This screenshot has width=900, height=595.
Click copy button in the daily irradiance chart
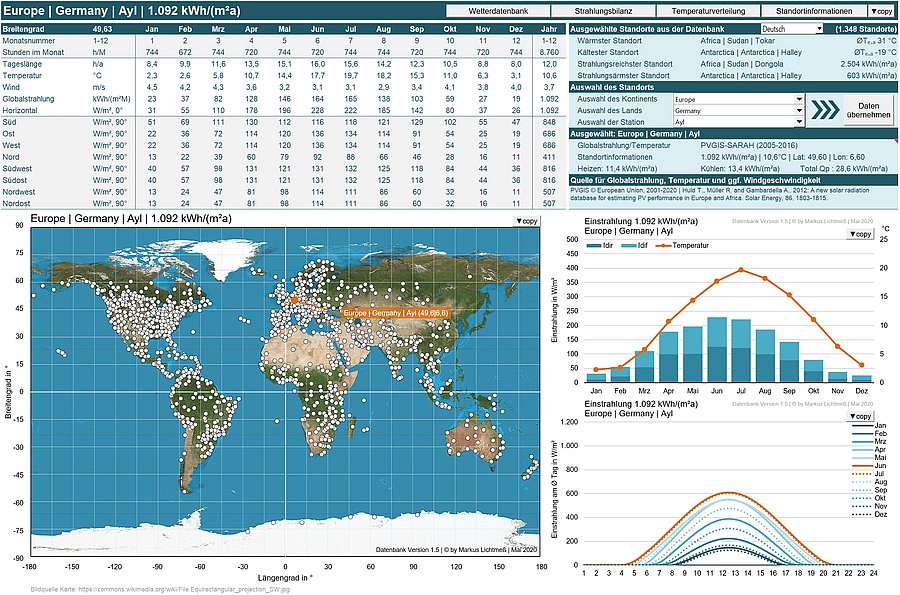point(859,416)
